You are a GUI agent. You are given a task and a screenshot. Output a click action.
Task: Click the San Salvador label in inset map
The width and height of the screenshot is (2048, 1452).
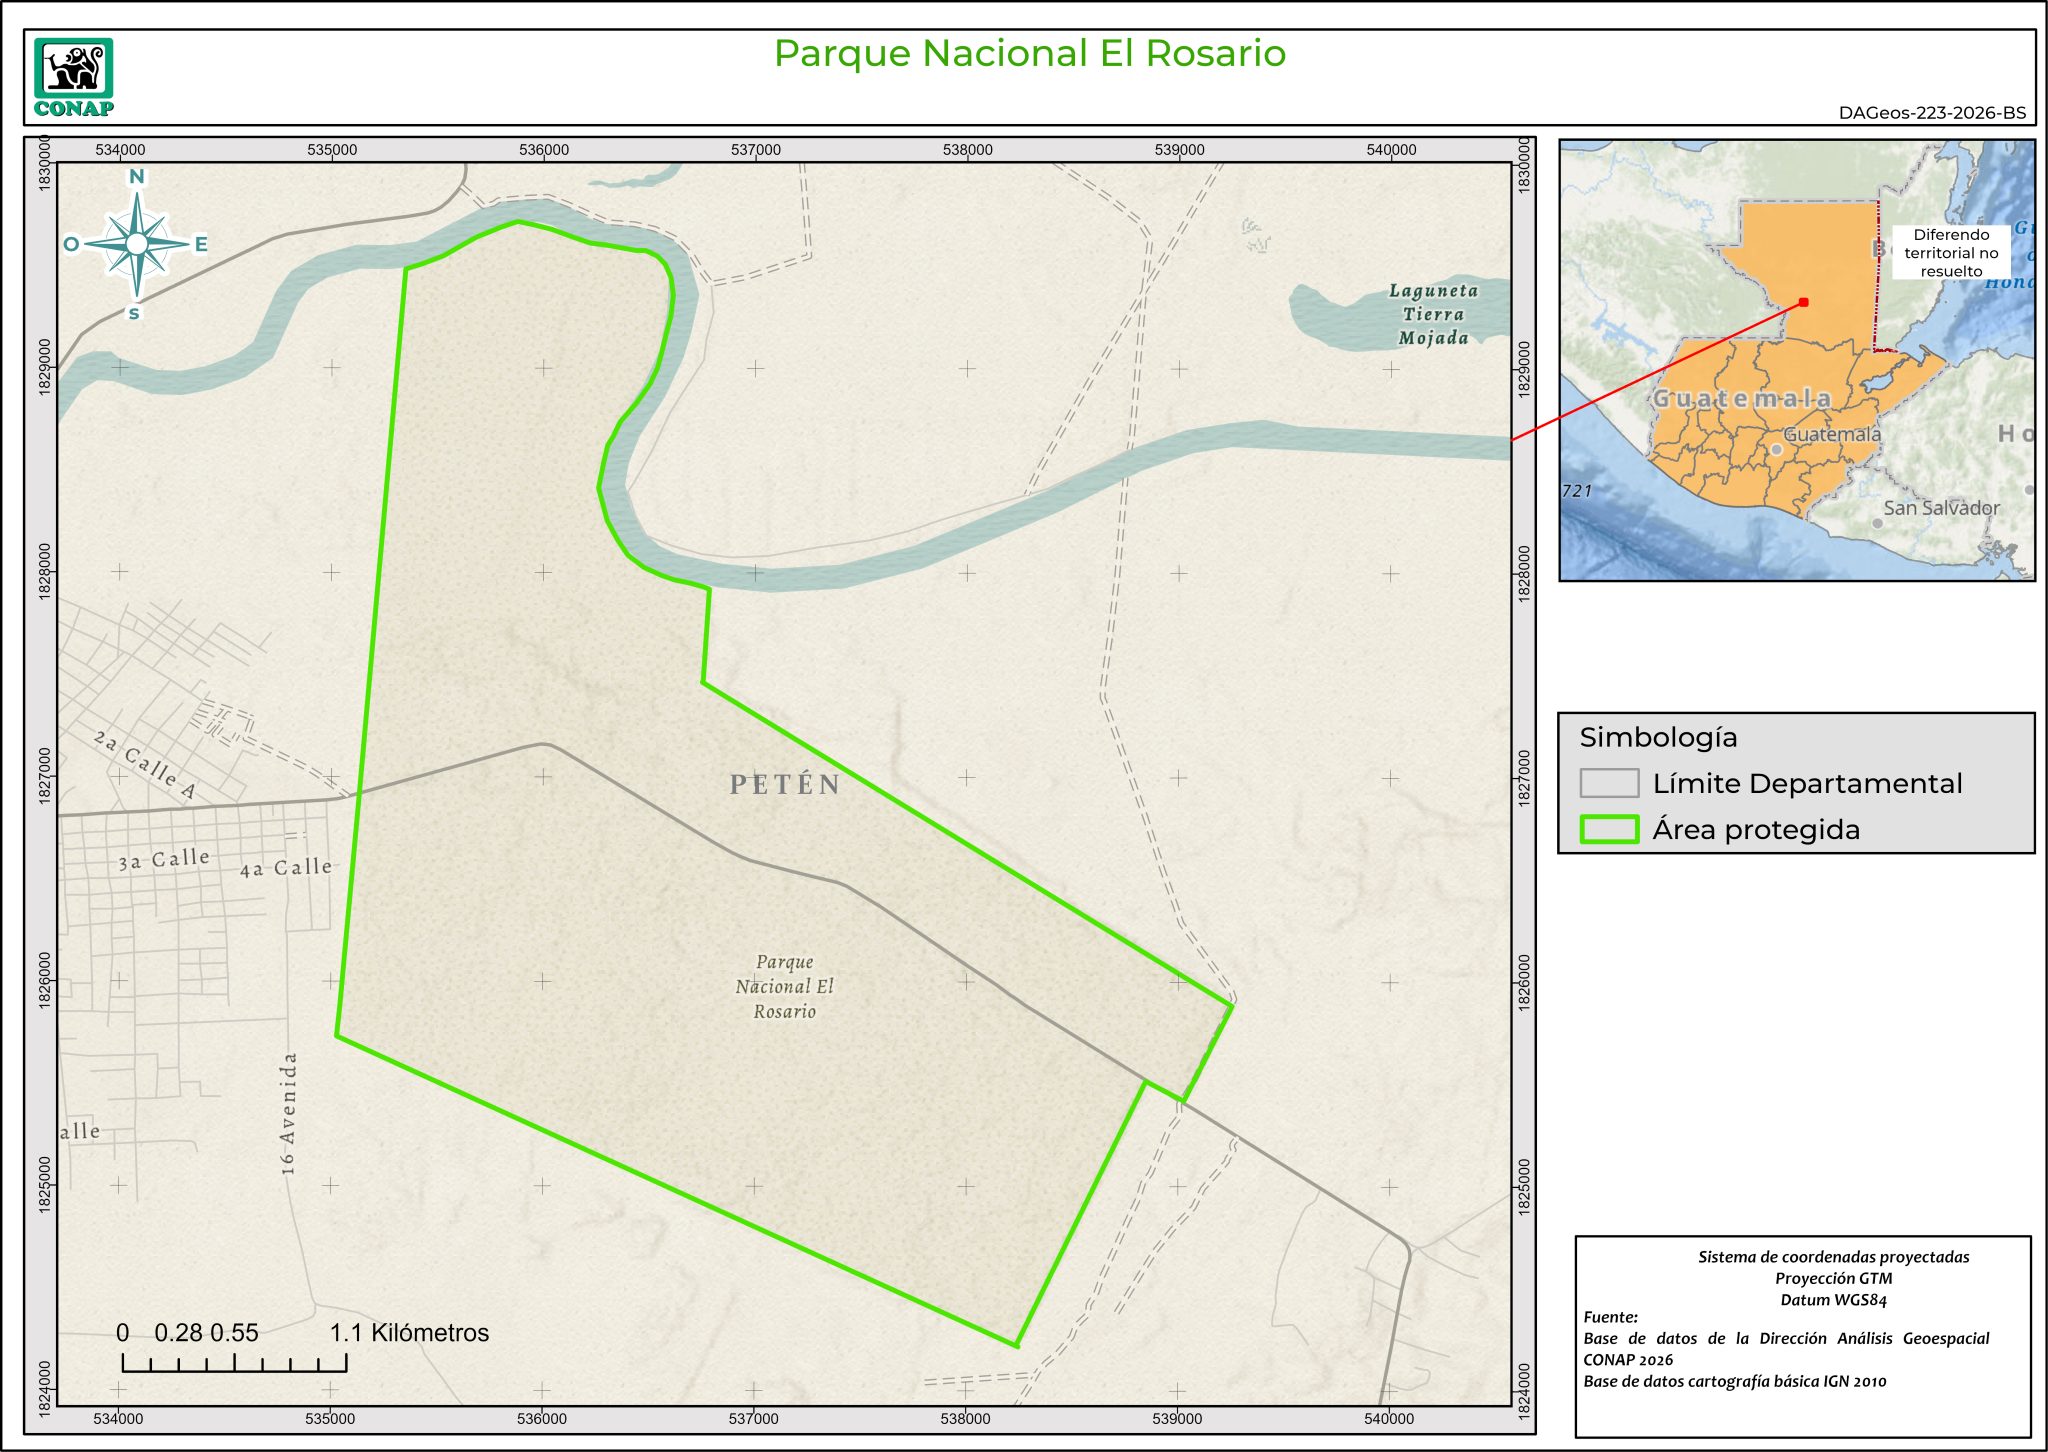(1941, 508)
